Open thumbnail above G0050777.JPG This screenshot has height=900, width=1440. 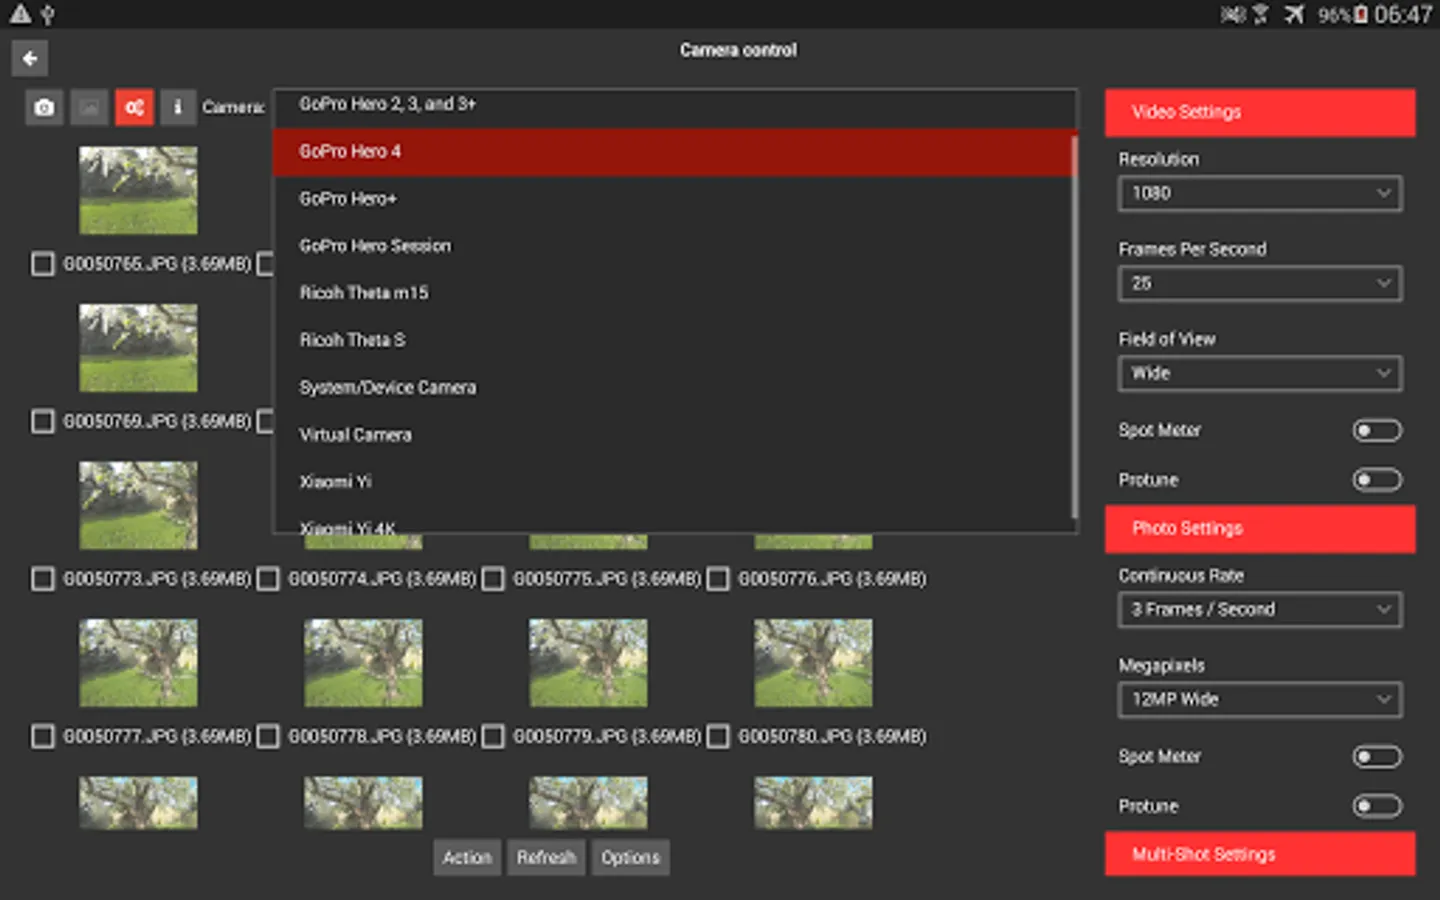138,663
